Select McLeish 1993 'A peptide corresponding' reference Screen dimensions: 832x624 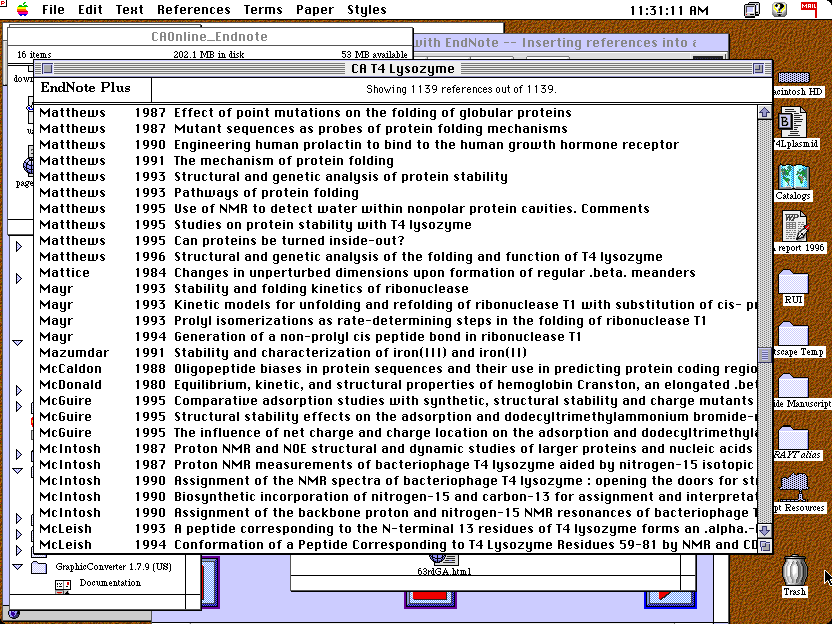pyautogui.click(x=395, y=528)
